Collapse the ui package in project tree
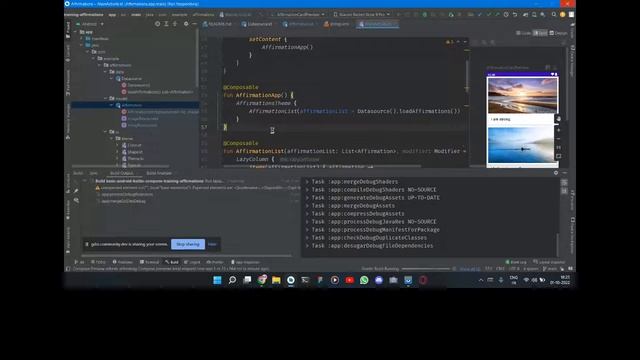The image size is (640, 360). (106, 132)
